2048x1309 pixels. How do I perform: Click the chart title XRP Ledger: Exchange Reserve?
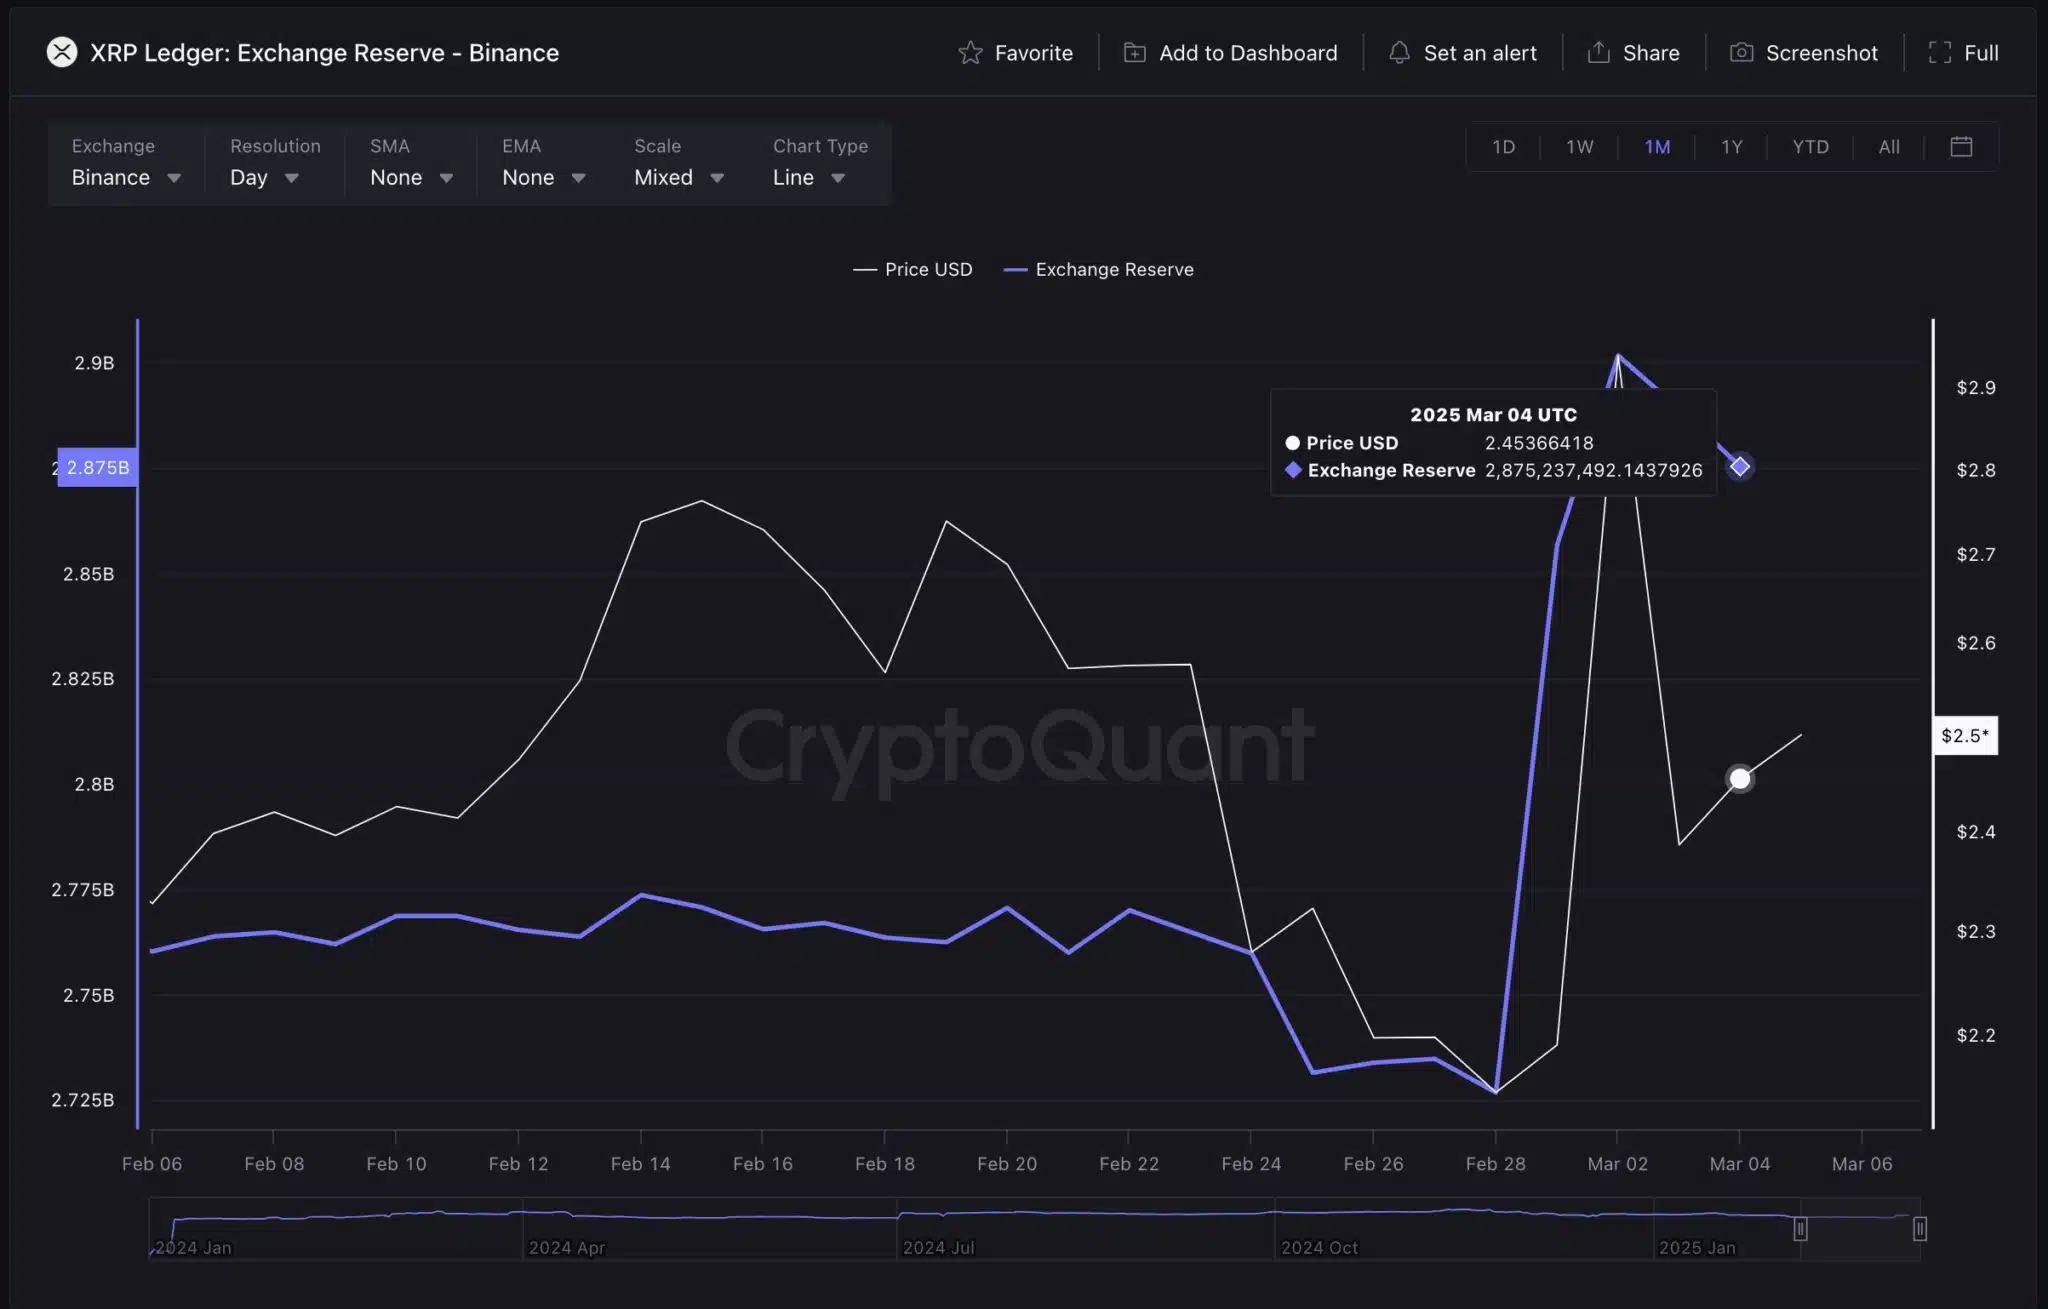324,53
